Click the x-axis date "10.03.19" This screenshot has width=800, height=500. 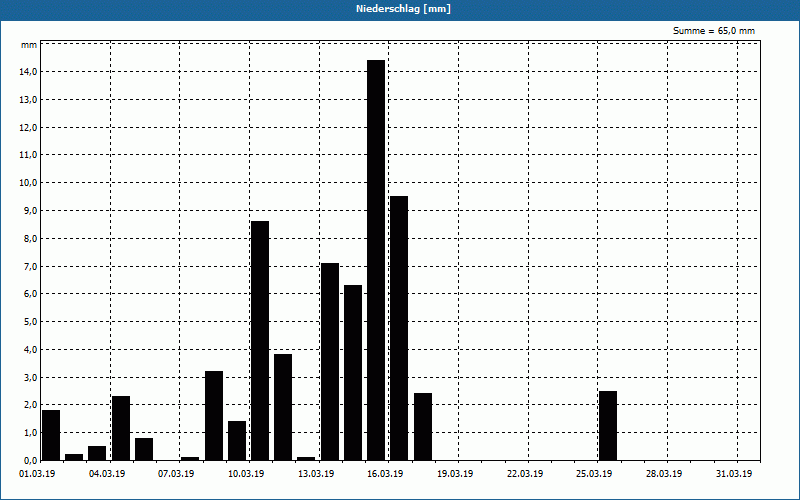point(246,474)
